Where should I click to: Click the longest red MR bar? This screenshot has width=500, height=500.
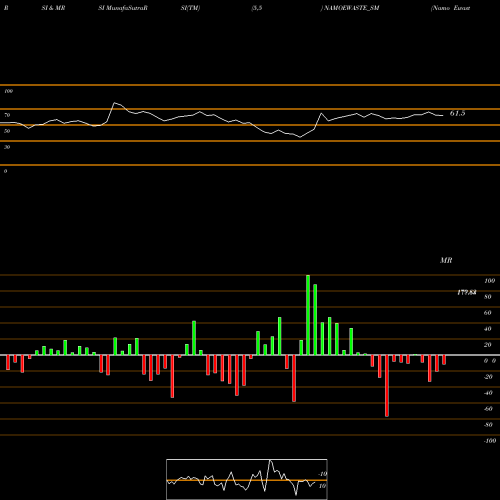387,386
